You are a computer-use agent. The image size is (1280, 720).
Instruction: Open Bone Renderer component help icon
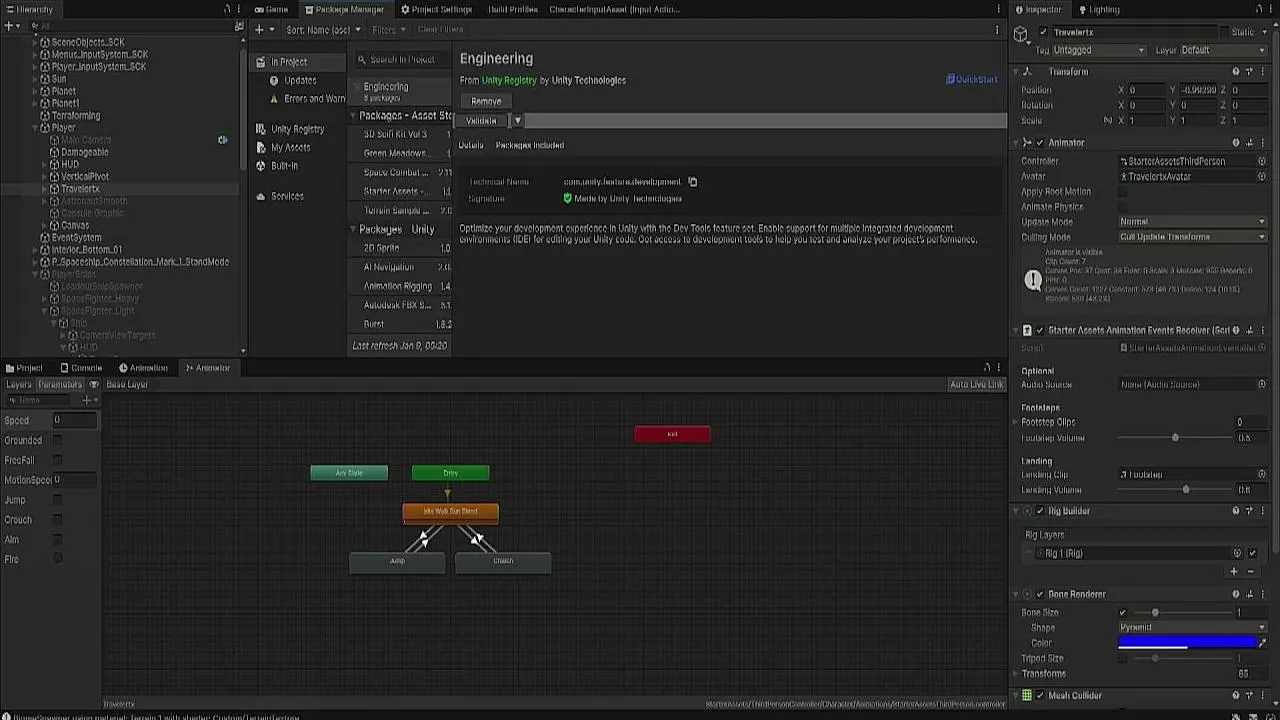coord(1236,594)
